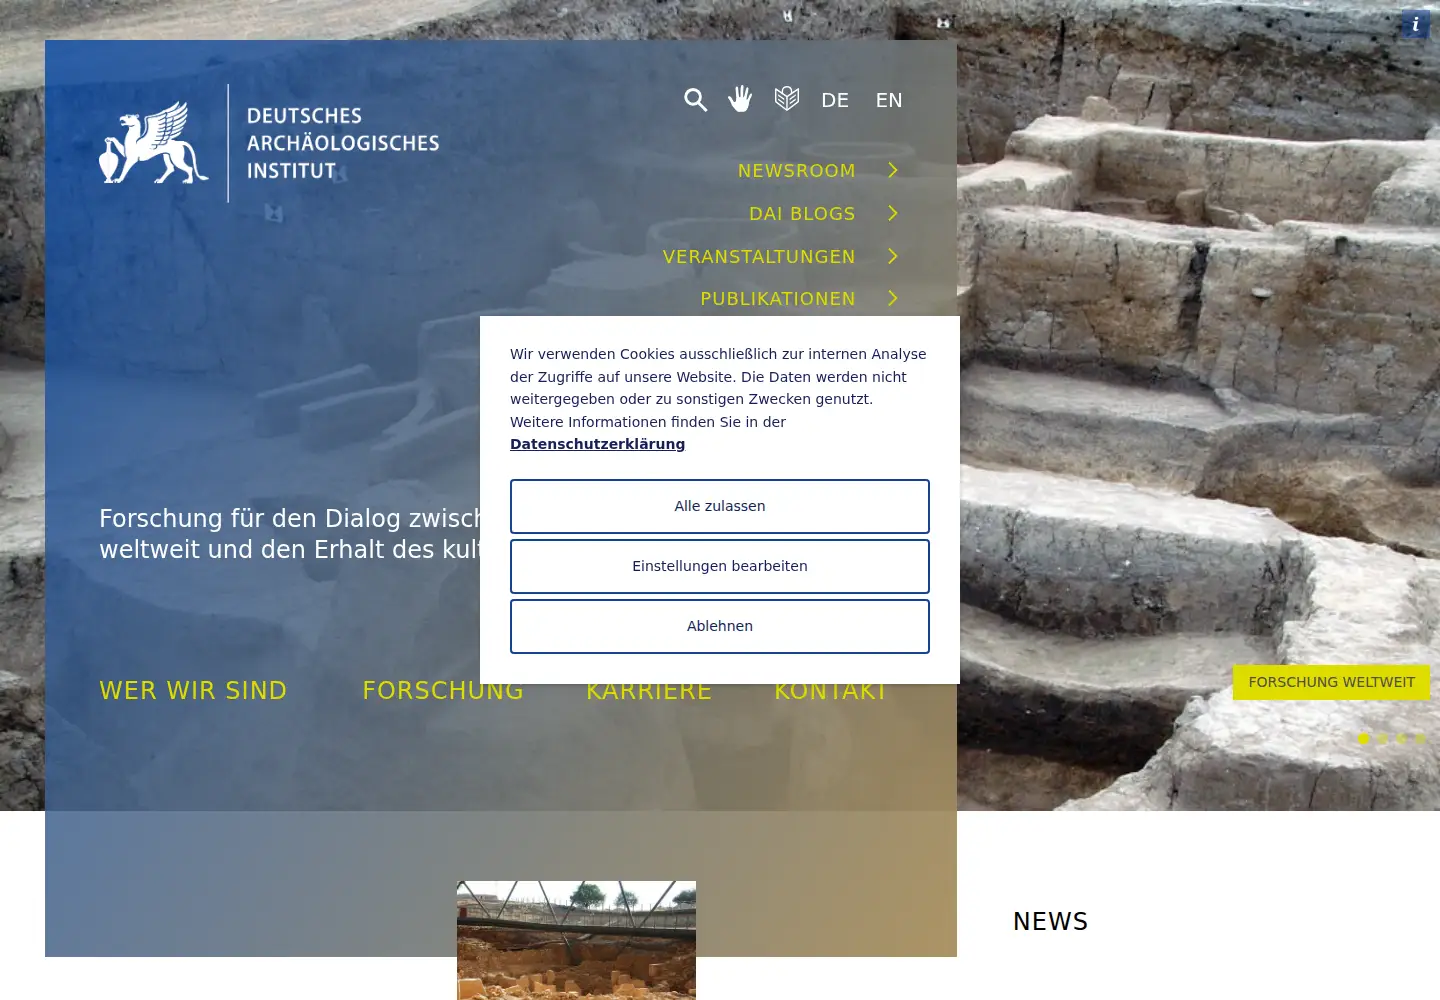
Task: Expand the DAI Blogs chevron
Action: [893, 213]
